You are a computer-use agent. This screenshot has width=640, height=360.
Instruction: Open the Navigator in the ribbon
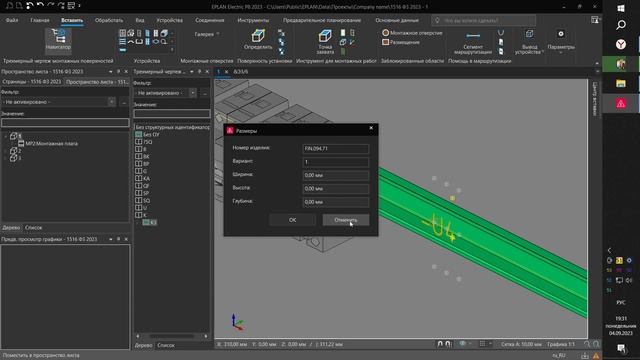click(x=58, y=40)
